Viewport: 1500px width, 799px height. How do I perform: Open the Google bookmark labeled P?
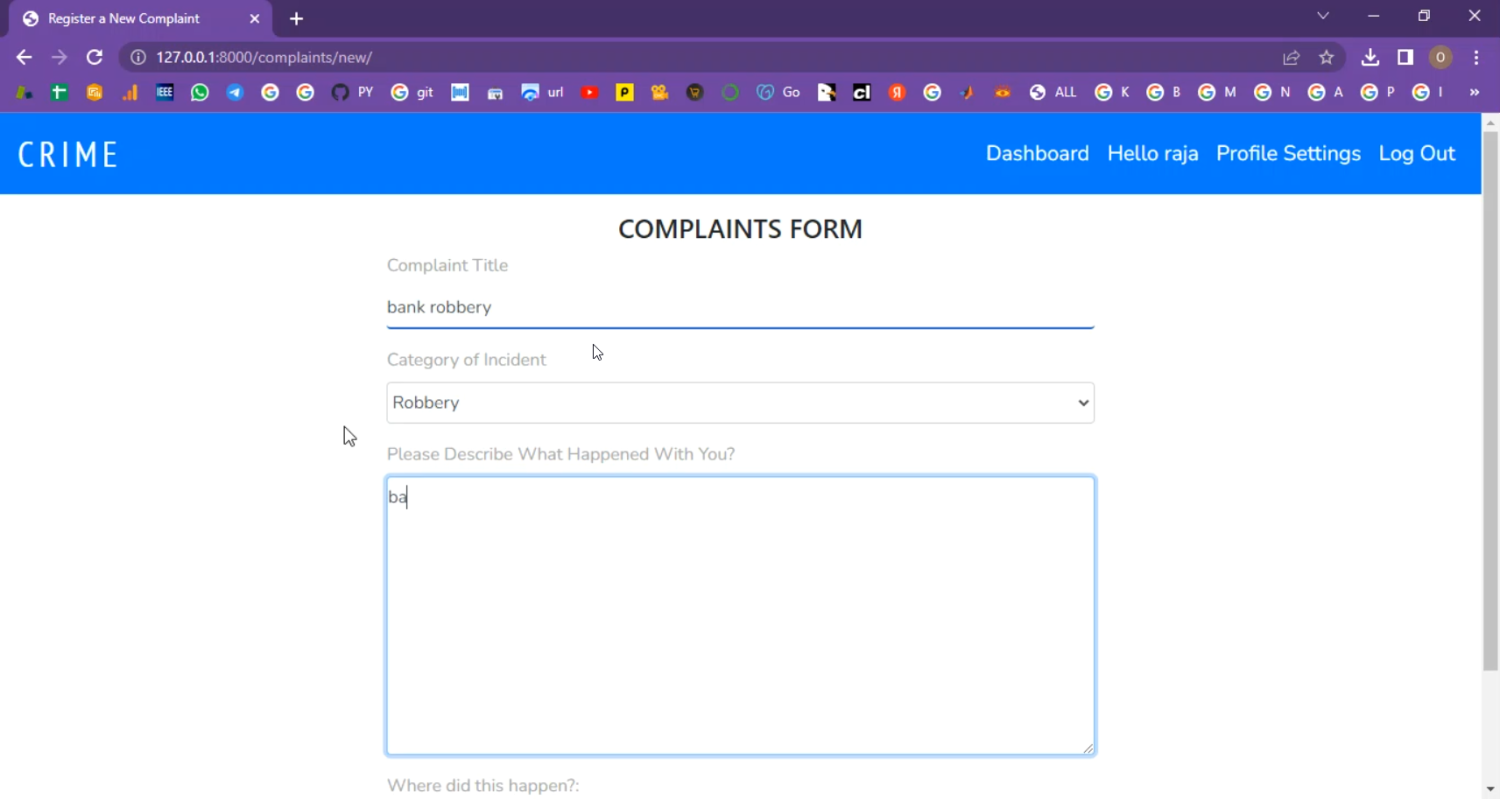click(x=1377, y=92)
